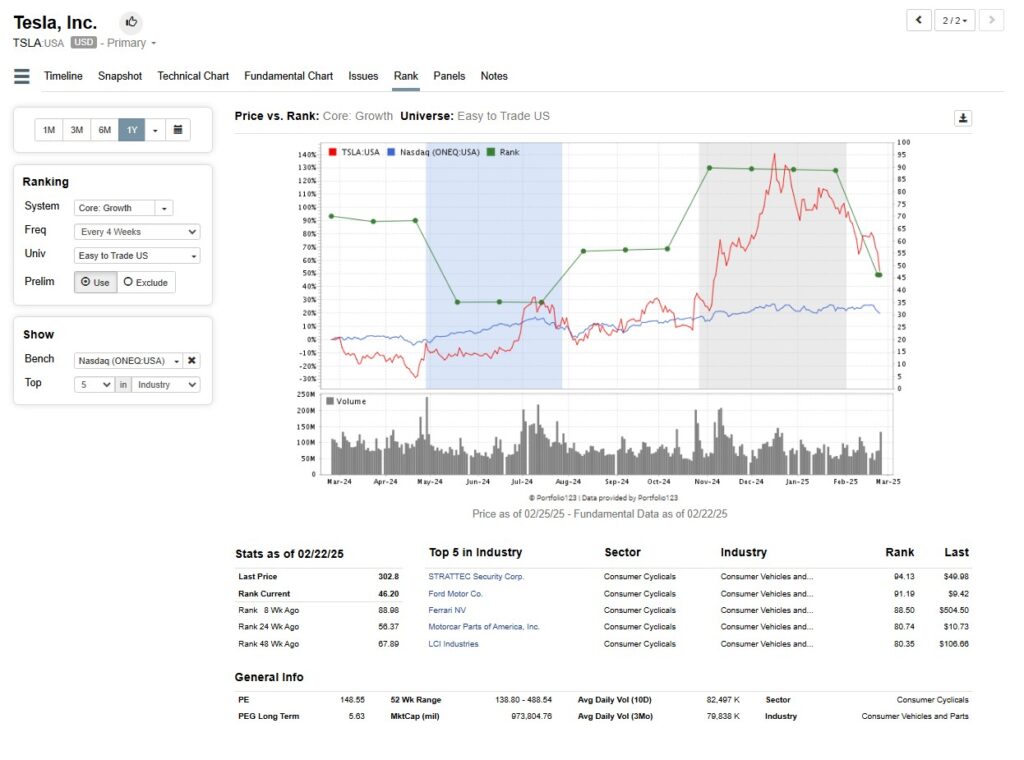Viewport: 1024px width, 760px height.
Task: Open the Univ dropdown Easy to Trade US
Action: point(137,256)
